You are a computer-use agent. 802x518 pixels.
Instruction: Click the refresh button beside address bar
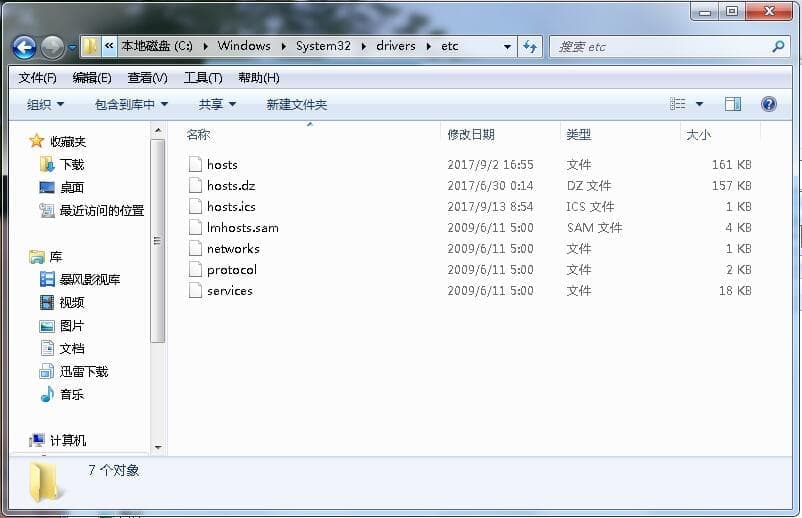click(530, 47)
